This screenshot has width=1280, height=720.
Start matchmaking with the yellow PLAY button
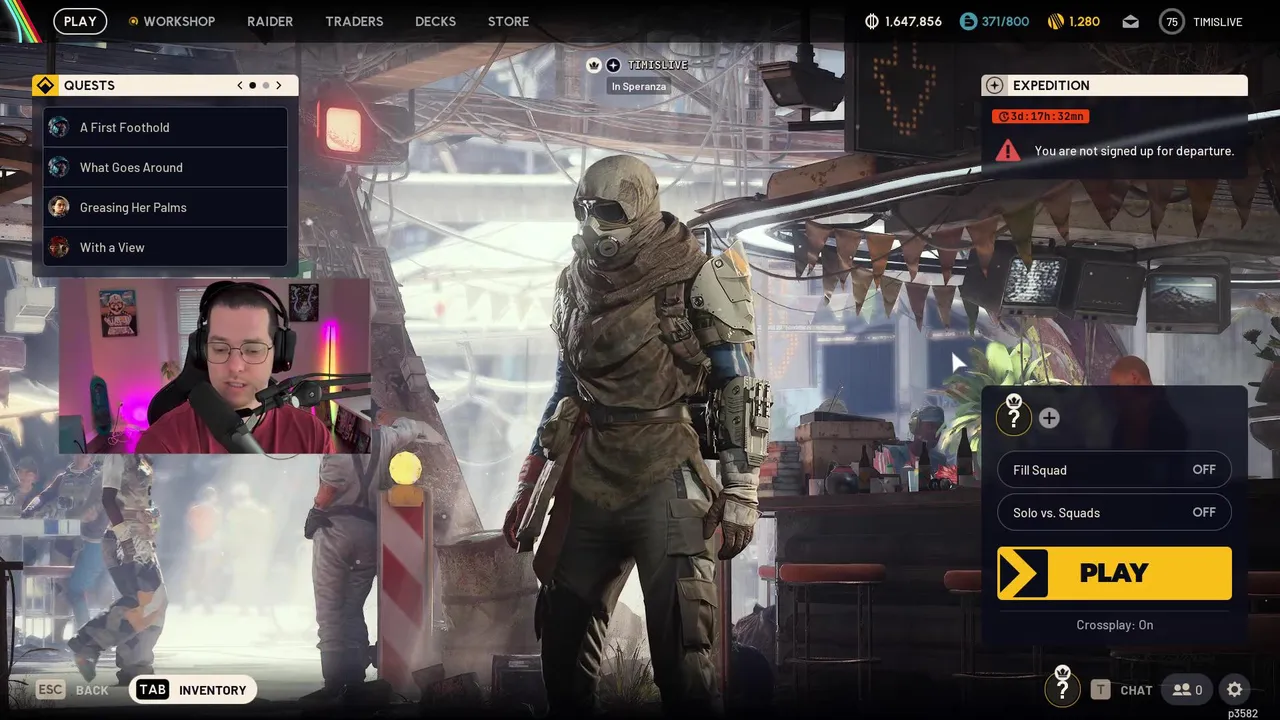point(1114,573)
